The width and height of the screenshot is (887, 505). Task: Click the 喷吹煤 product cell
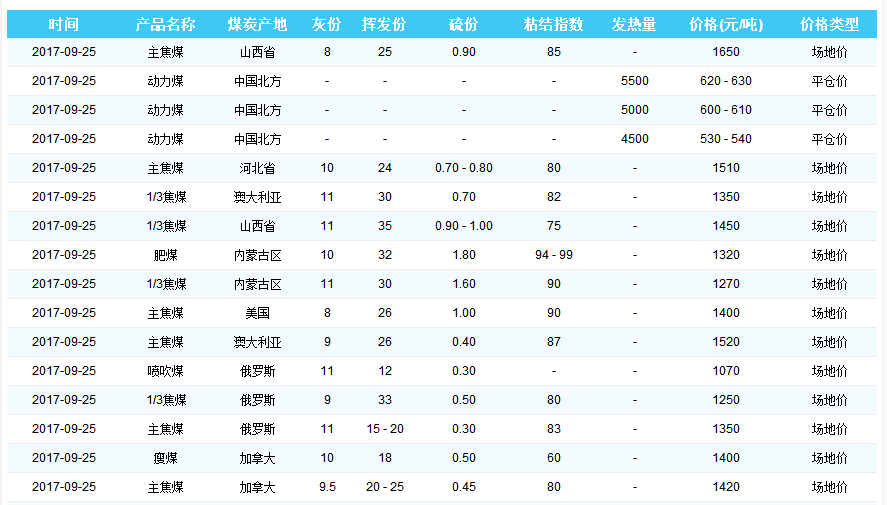click(x=165, y=371)
